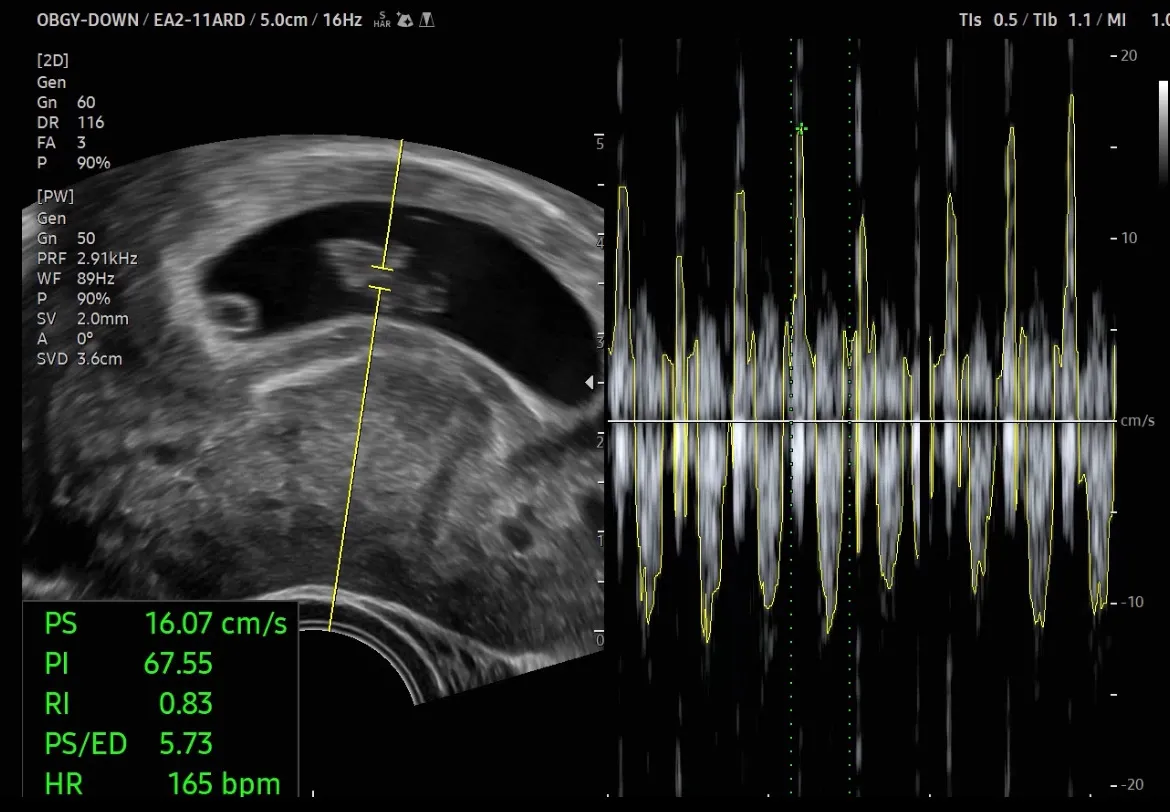Click the TIb 1.1 thermal index
Viewport: 1170px width, 812px height.
point(1063,20)
